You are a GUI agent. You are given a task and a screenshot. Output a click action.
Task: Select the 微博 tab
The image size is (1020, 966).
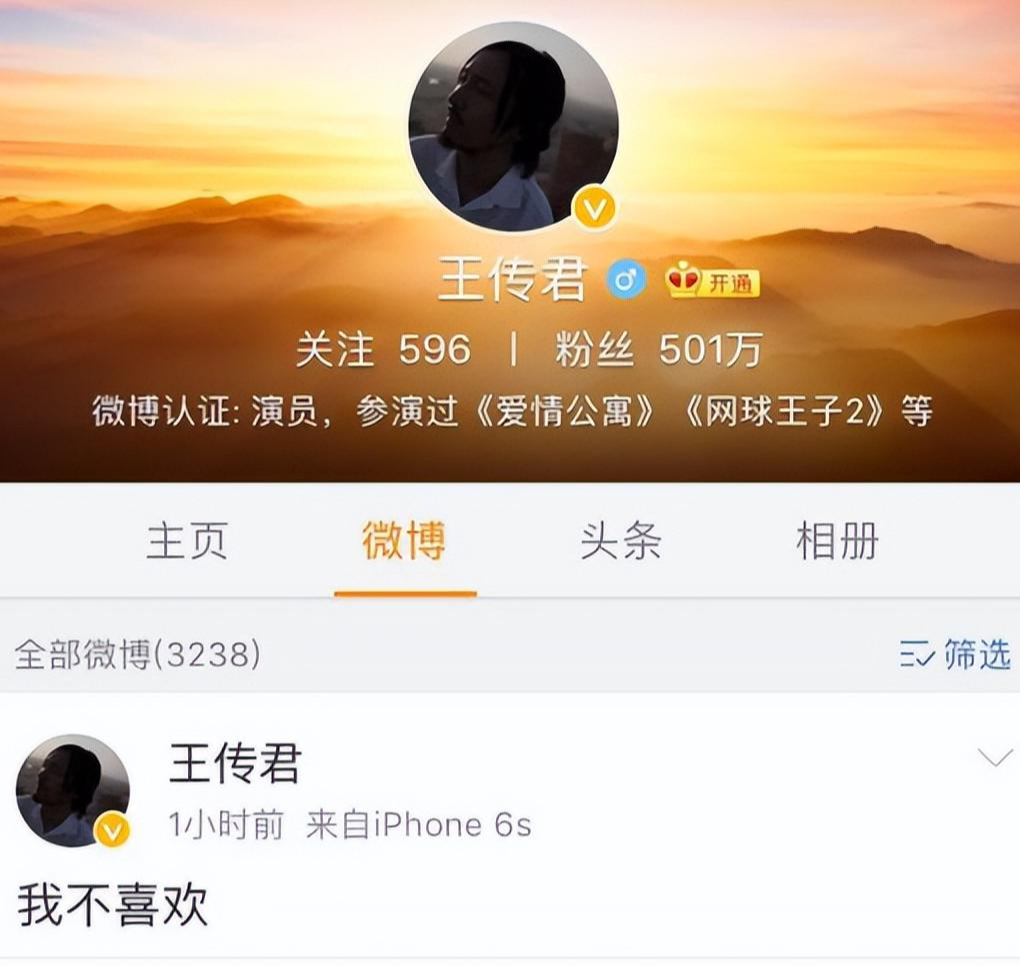click(x=405, y=541)
